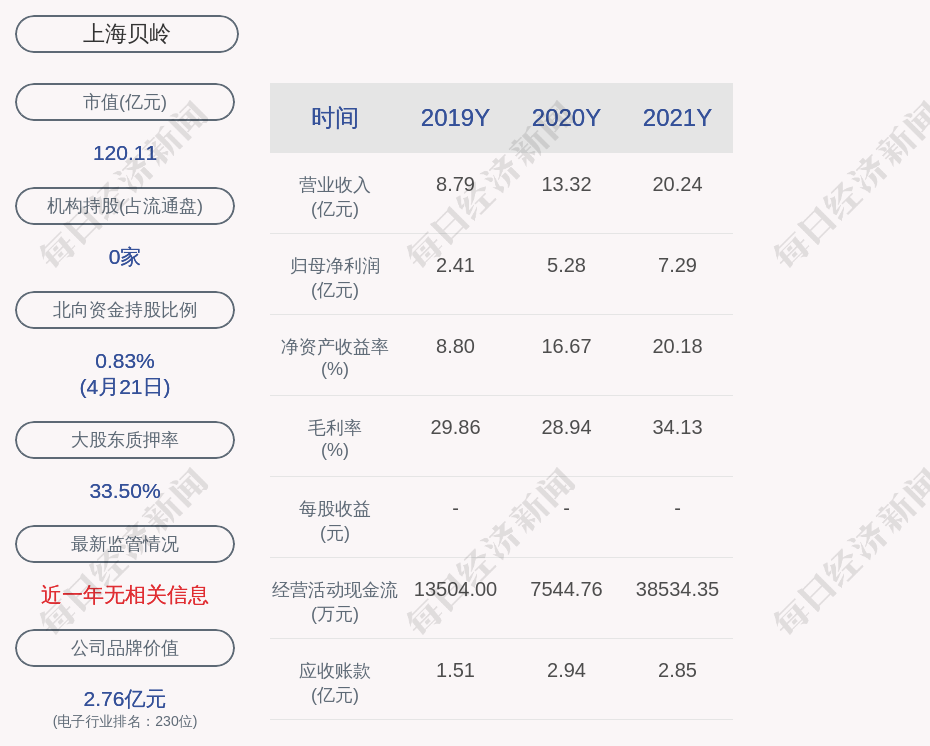Select the 2019Y ROE value 8.80
The image size is (930, 746).
tap(455, 346)
